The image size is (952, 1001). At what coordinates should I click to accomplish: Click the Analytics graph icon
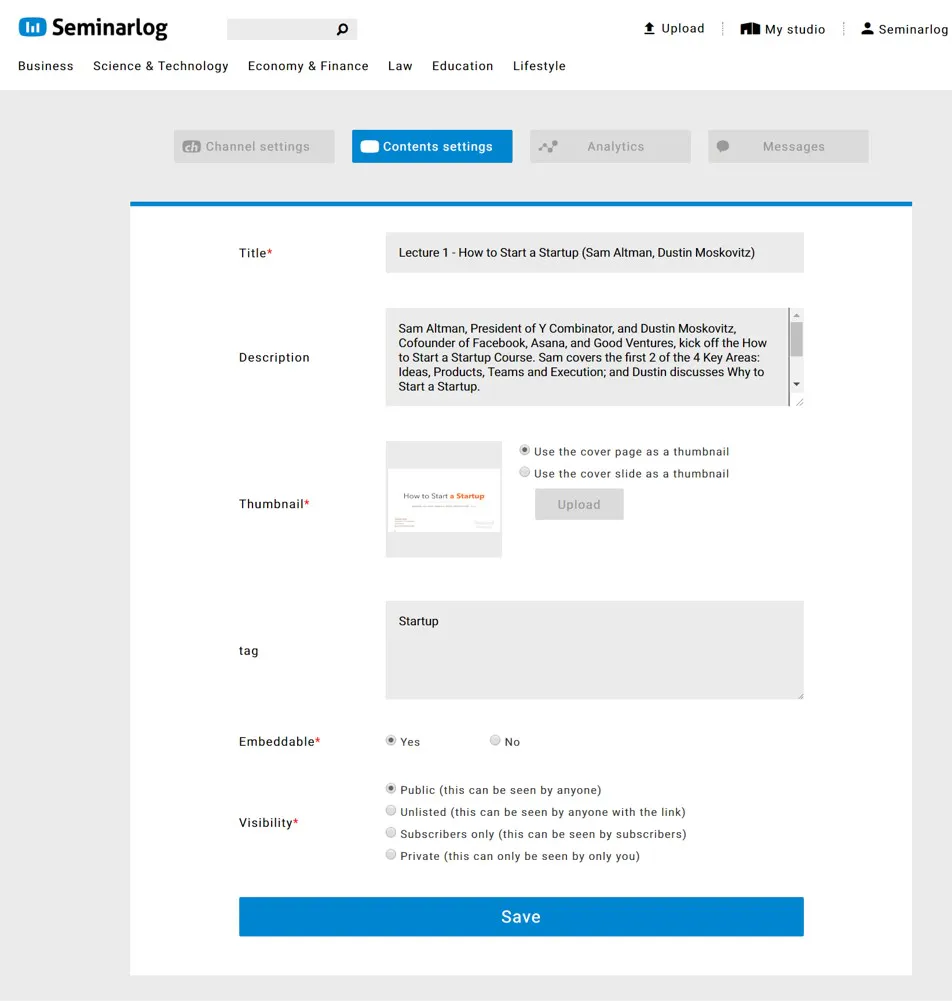pos(548,147)
